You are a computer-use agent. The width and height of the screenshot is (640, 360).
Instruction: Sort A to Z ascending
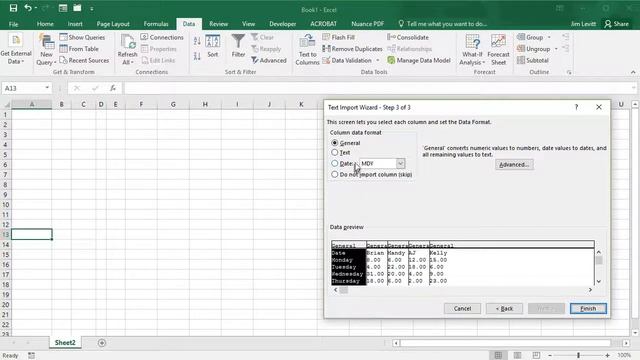point(197,41)
